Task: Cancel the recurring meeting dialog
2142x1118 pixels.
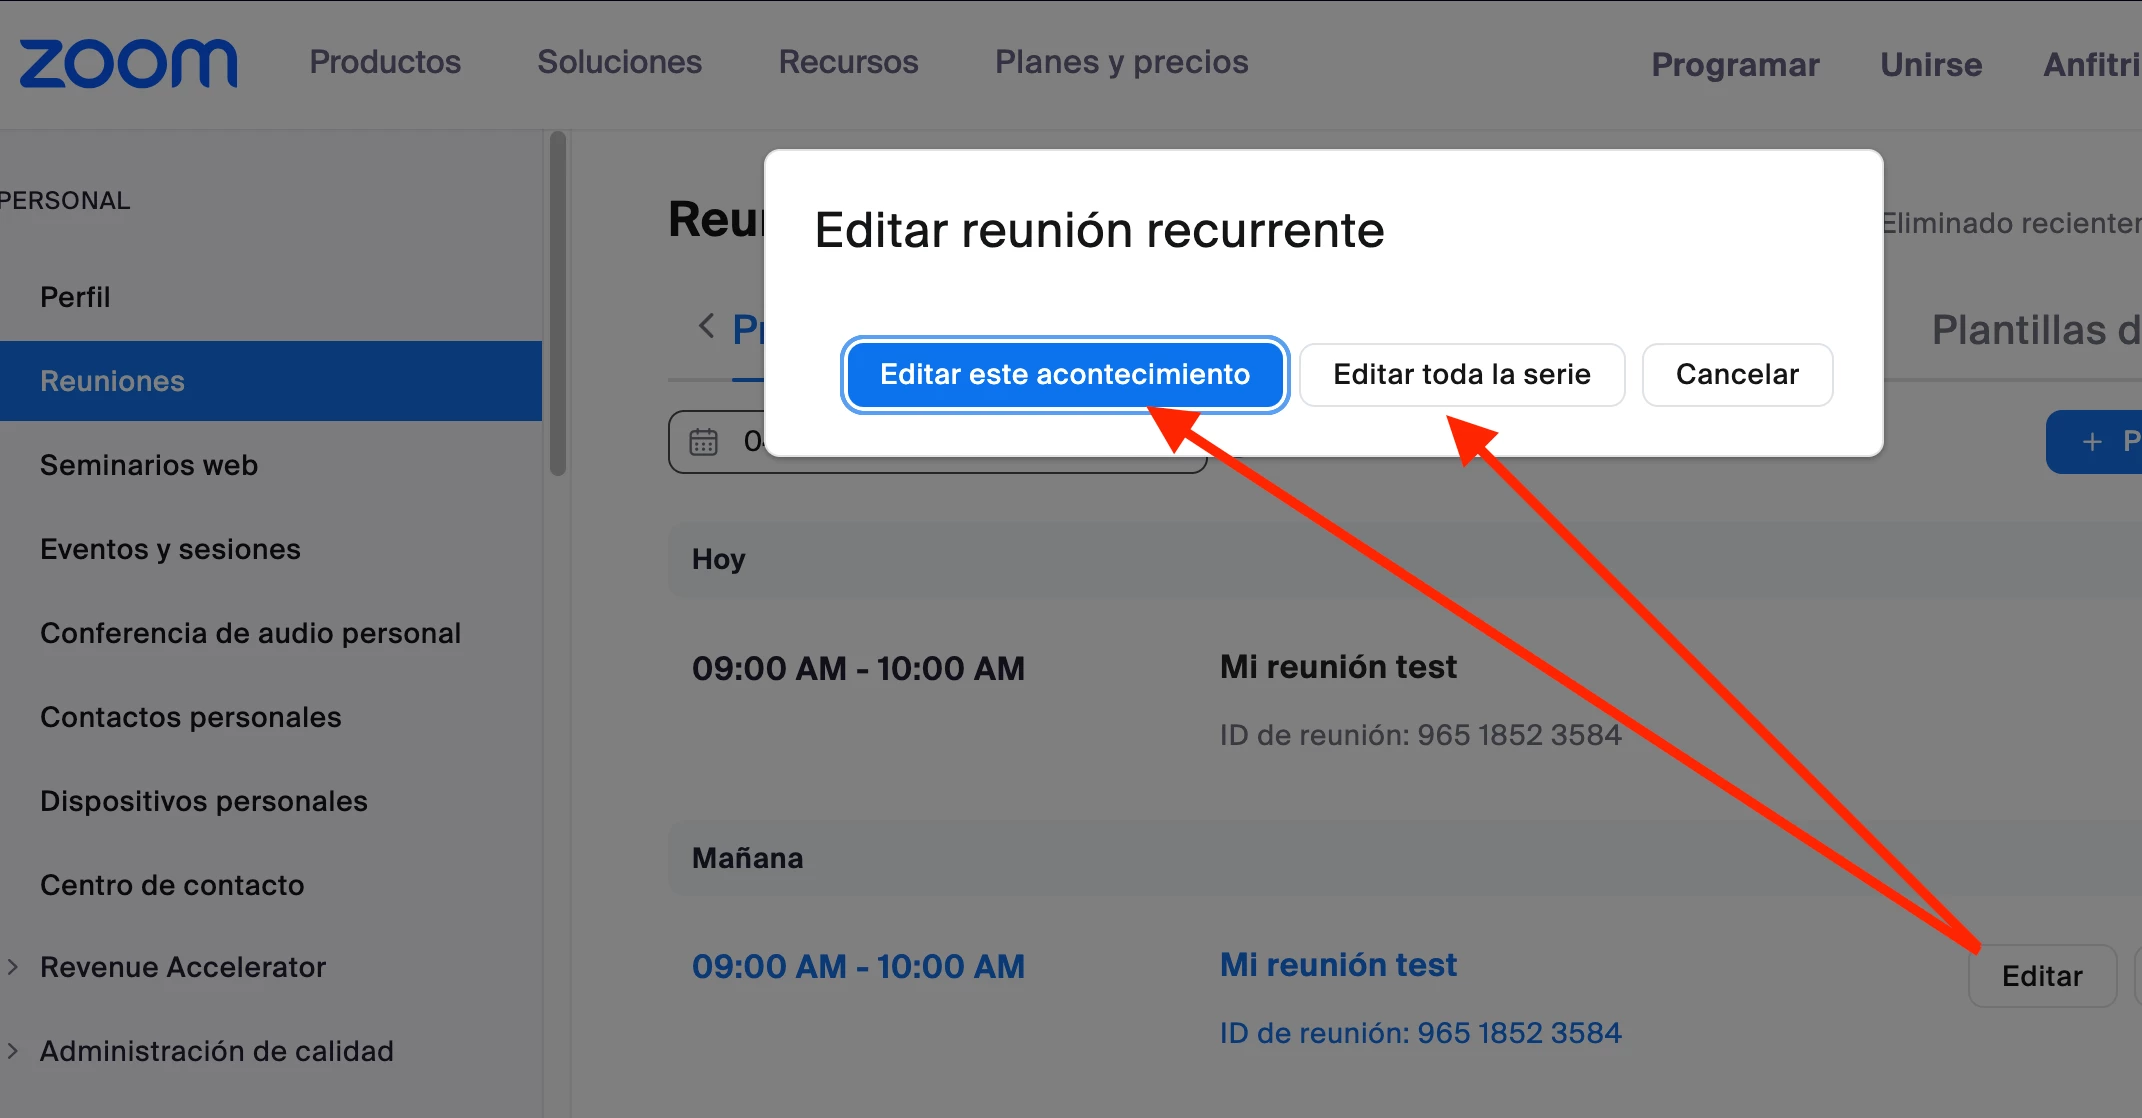Action: [1737, 374]
